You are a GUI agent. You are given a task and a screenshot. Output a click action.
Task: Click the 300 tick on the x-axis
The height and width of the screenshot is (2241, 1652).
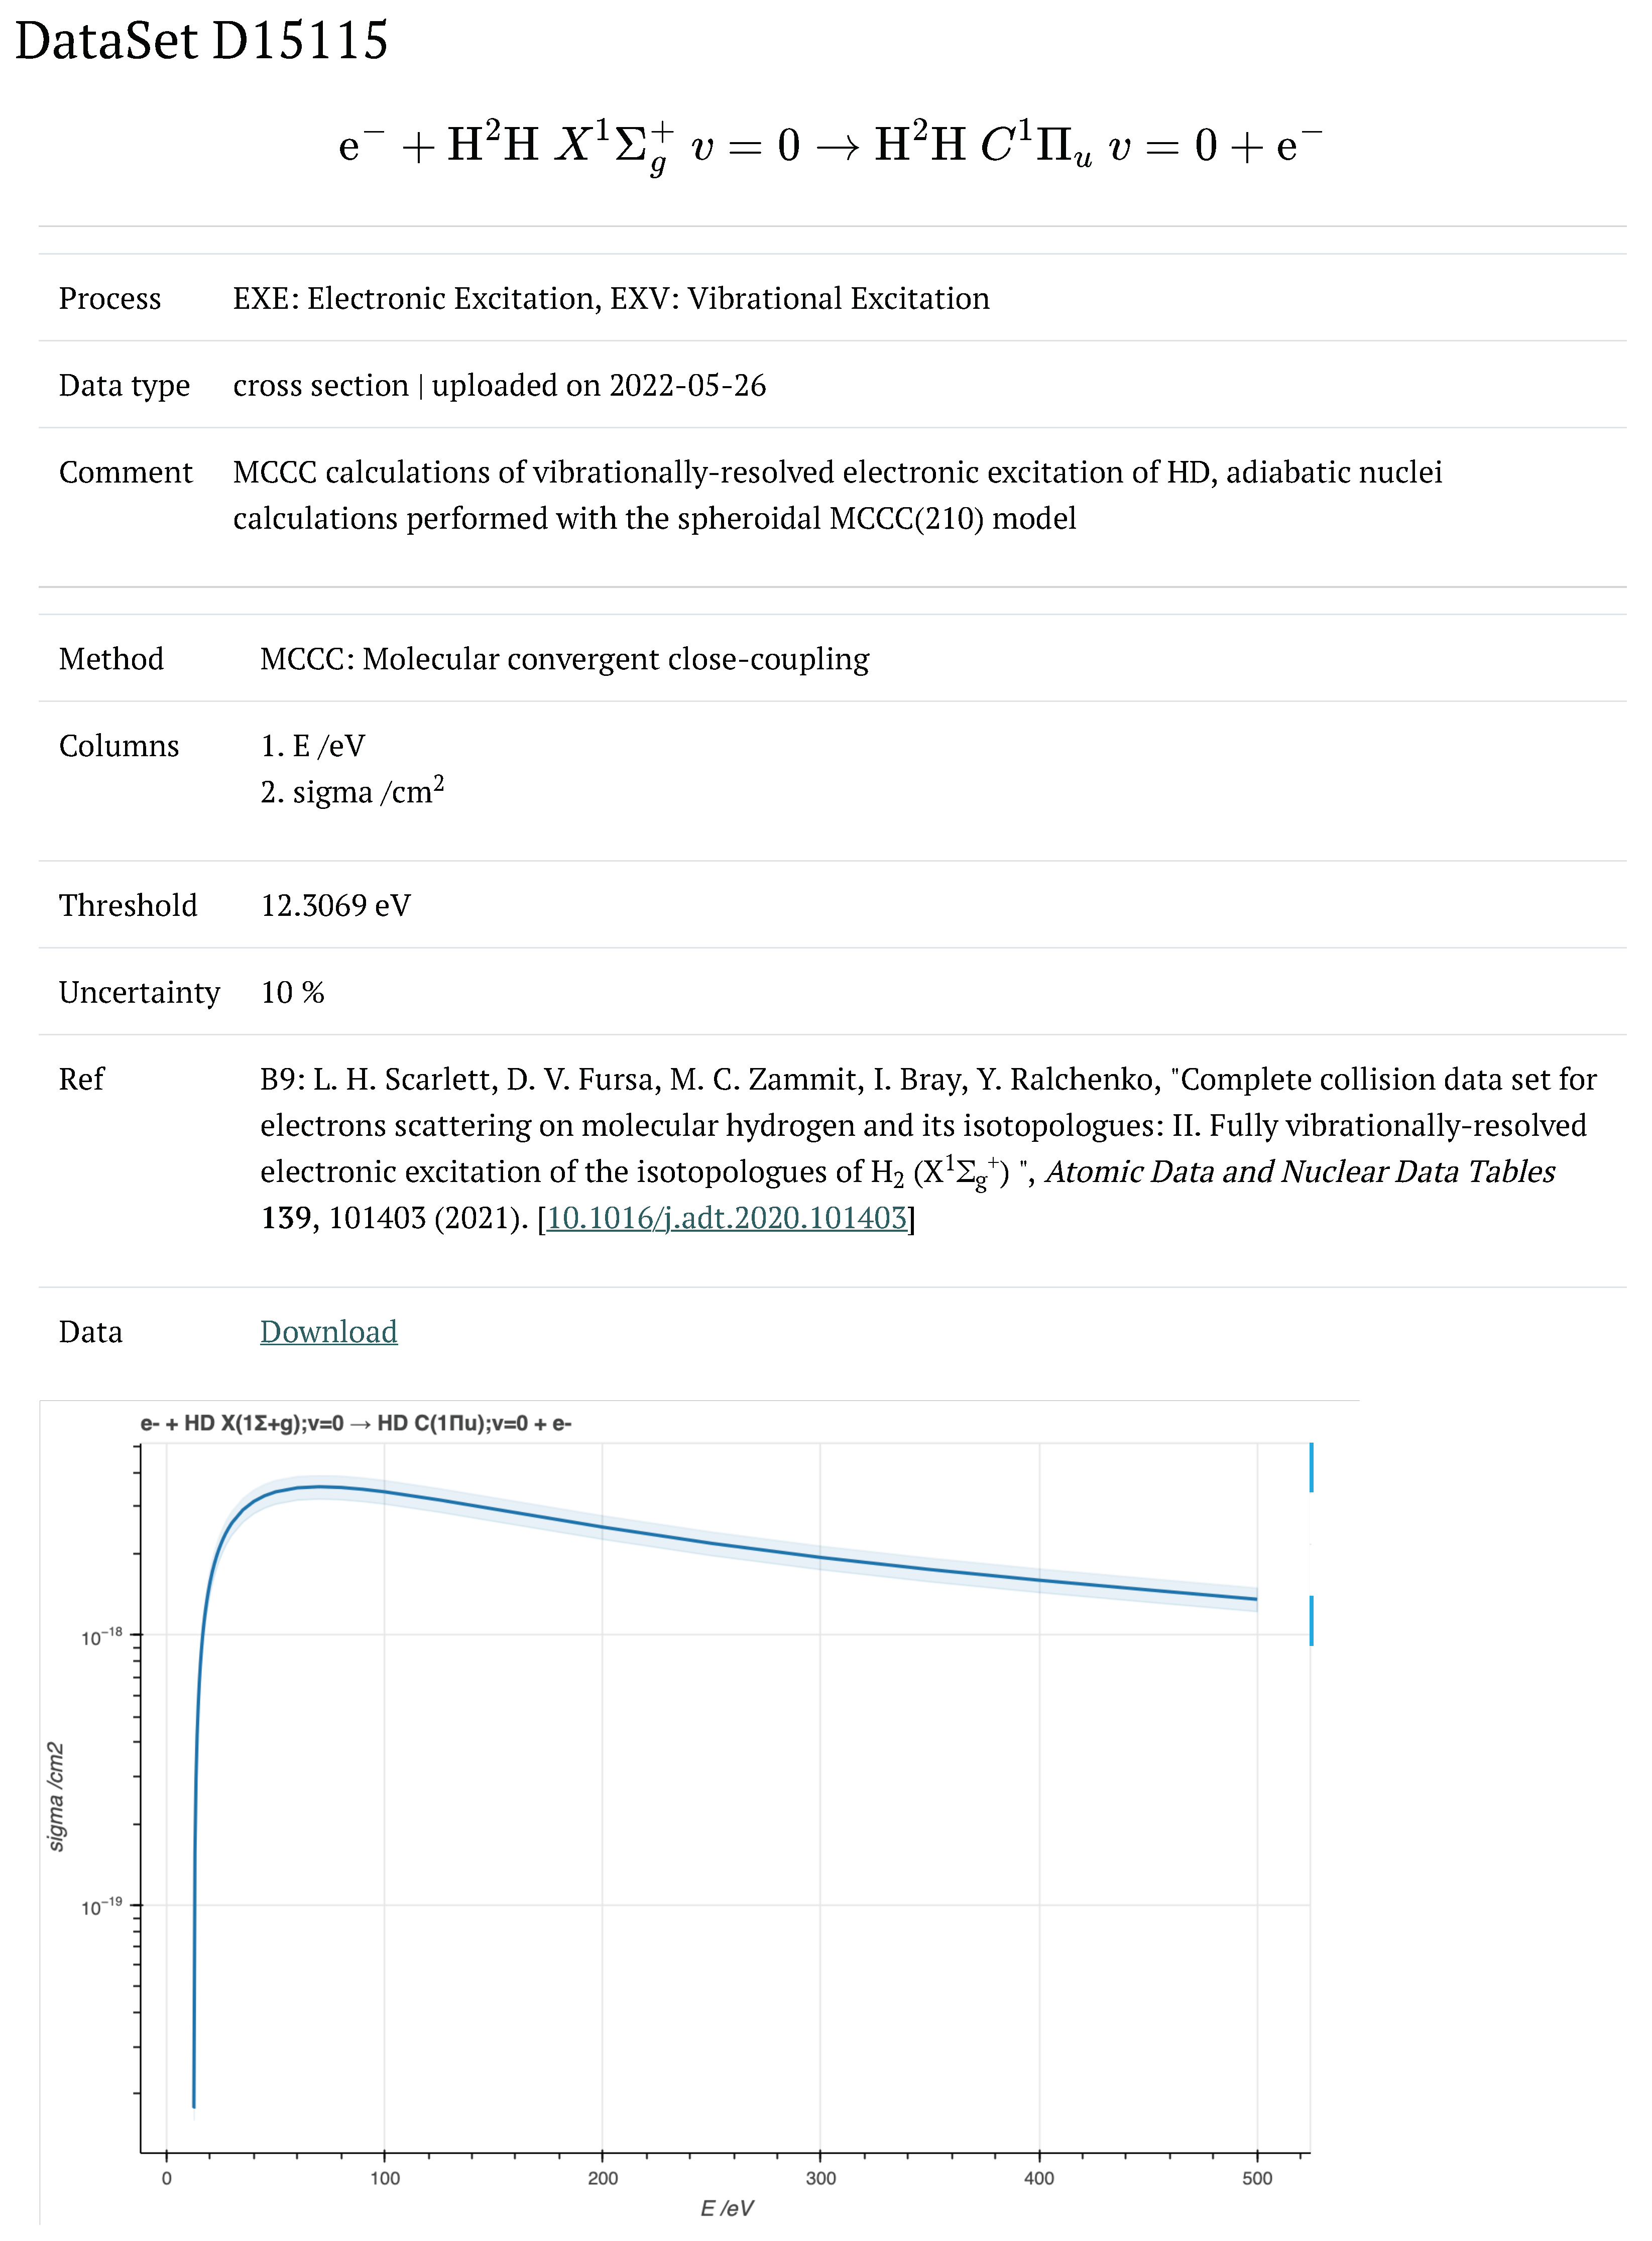coord(820,2178)
